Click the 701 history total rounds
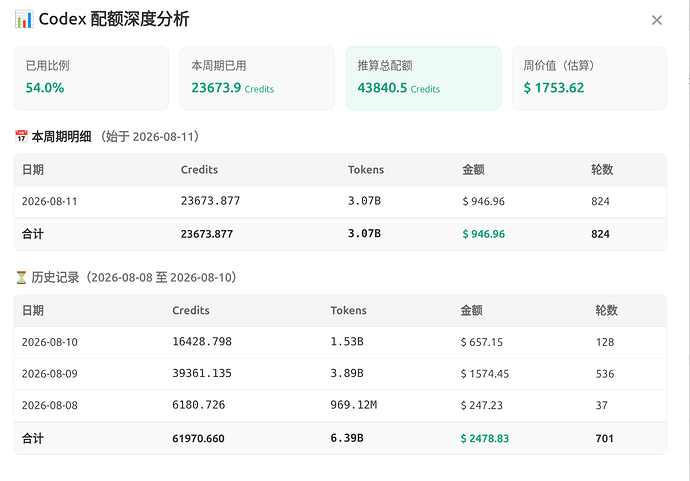The image size is (690, 481). (x=605, y=439)
